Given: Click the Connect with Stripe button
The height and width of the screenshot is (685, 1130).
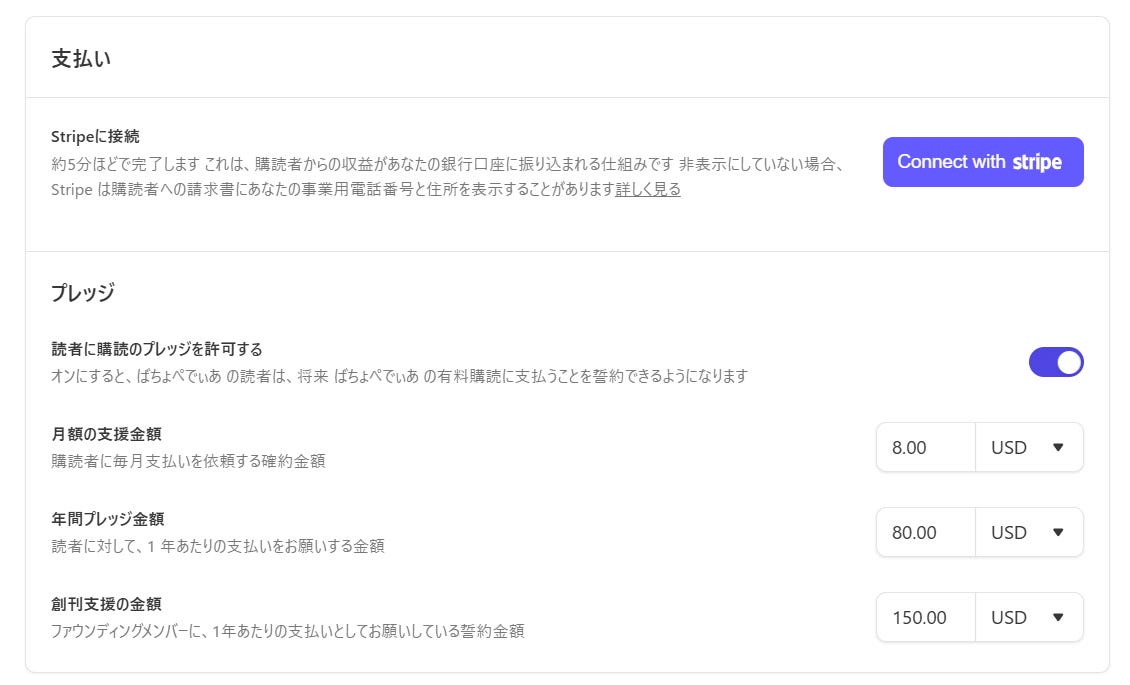Looking at the screenshot, I should pos(982,162).
